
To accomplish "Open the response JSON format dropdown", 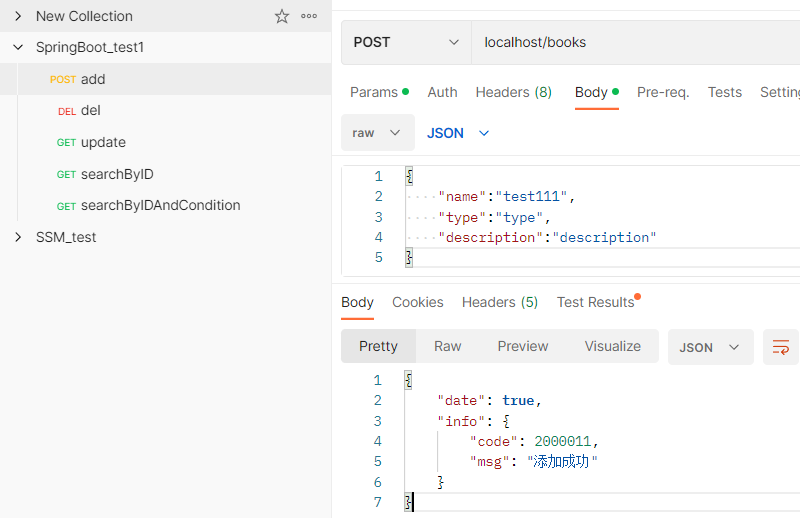I will point(710,347).
